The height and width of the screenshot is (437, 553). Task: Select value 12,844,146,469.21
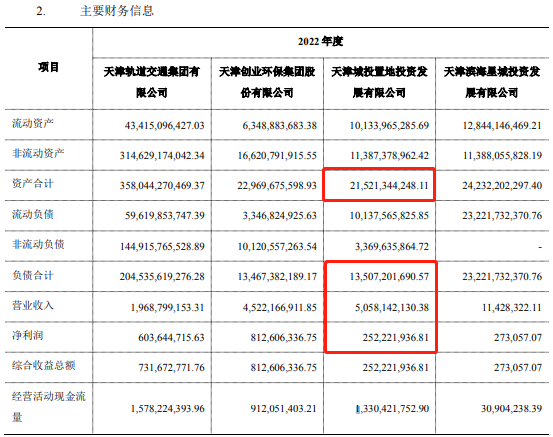click(502, 126)
